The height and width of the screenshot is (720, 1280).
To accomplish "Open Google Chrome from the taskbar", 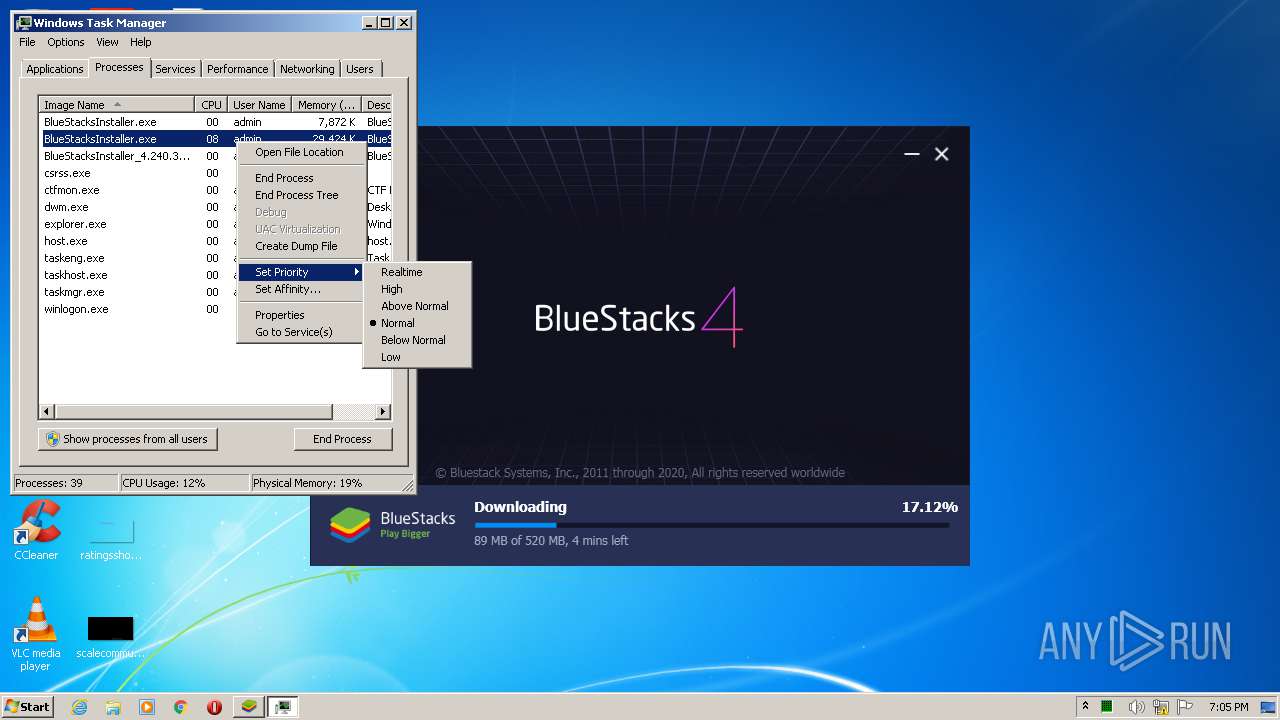I will pos(181,707).
